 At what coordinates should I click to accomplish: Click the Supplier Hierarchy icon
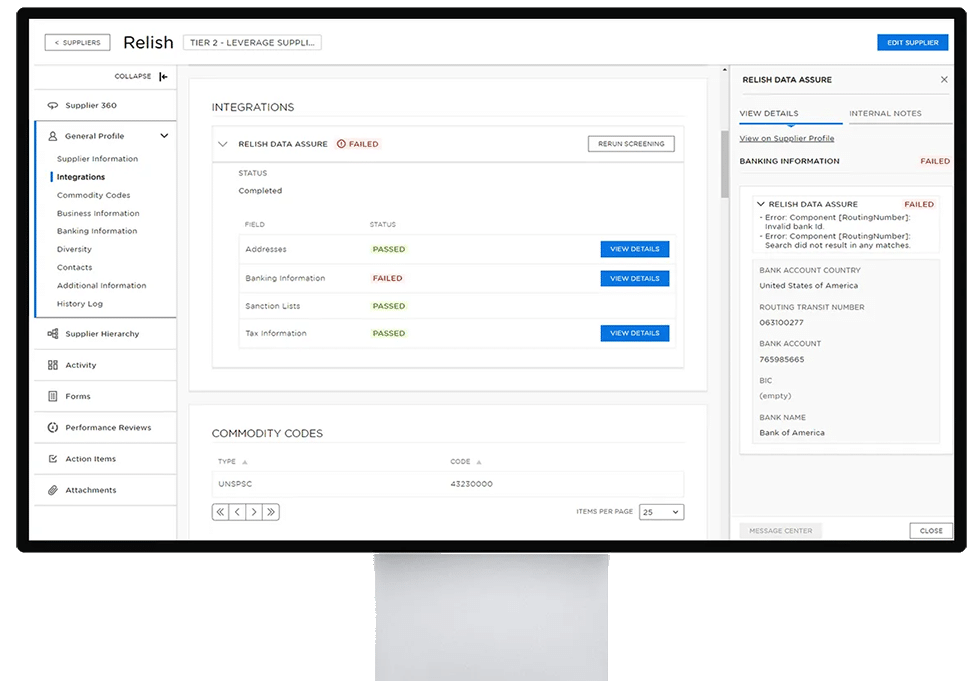pyautogui.click(x=53, y=334)
